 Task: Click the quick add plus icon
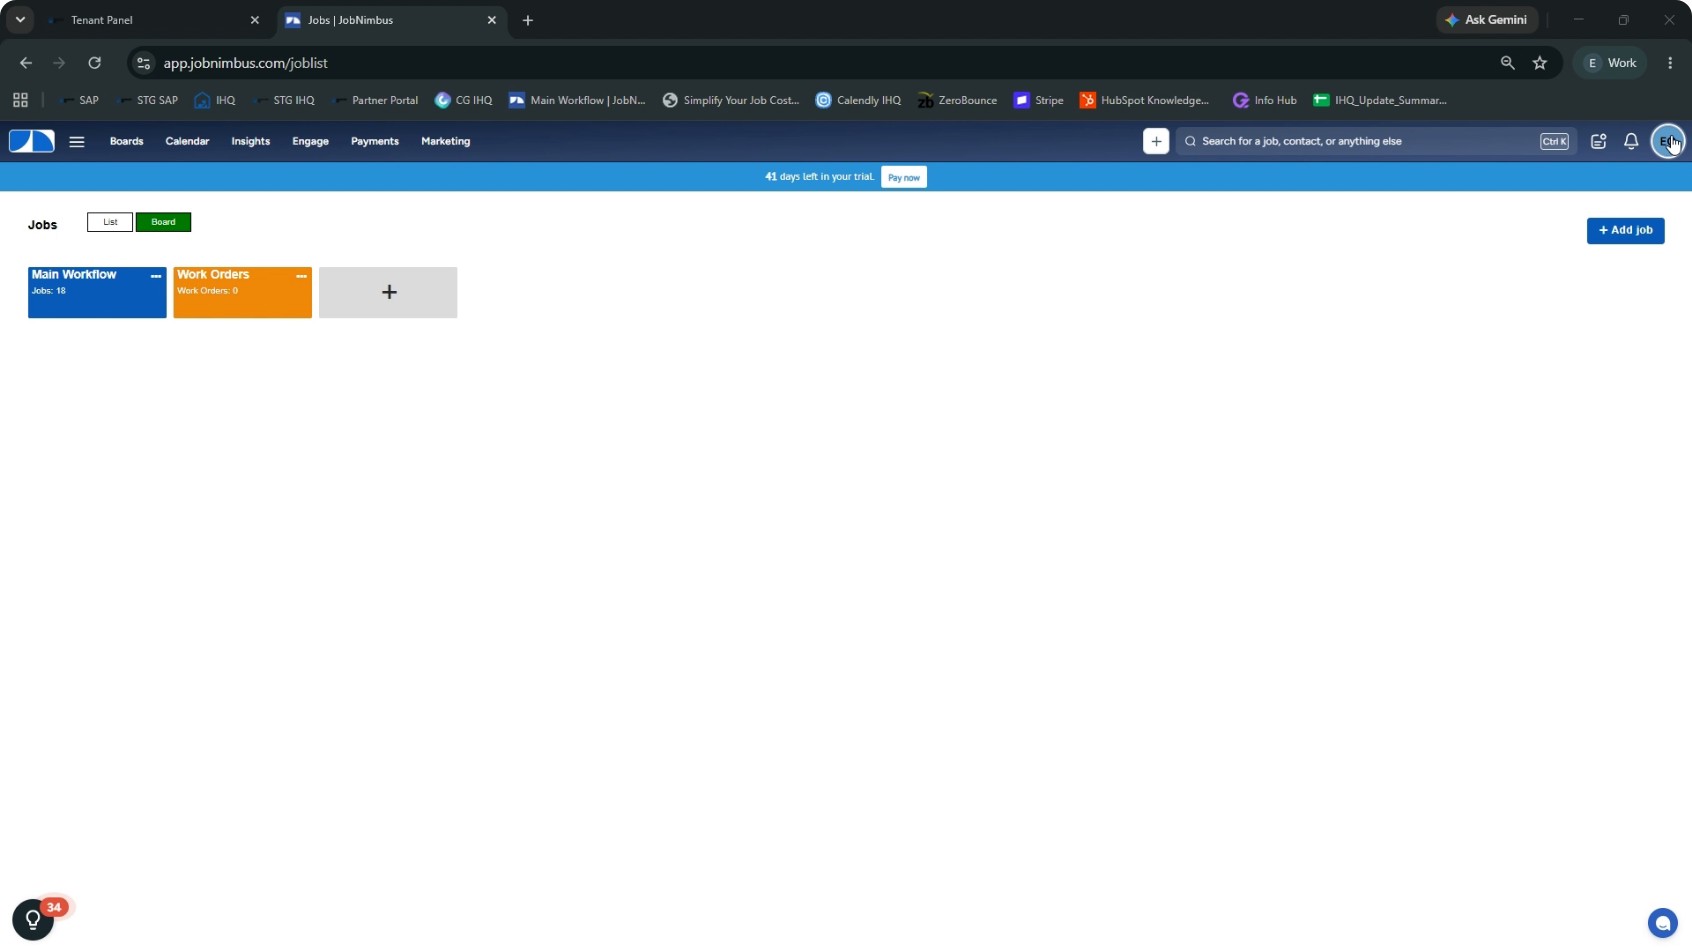click(x=1156, y=141)
